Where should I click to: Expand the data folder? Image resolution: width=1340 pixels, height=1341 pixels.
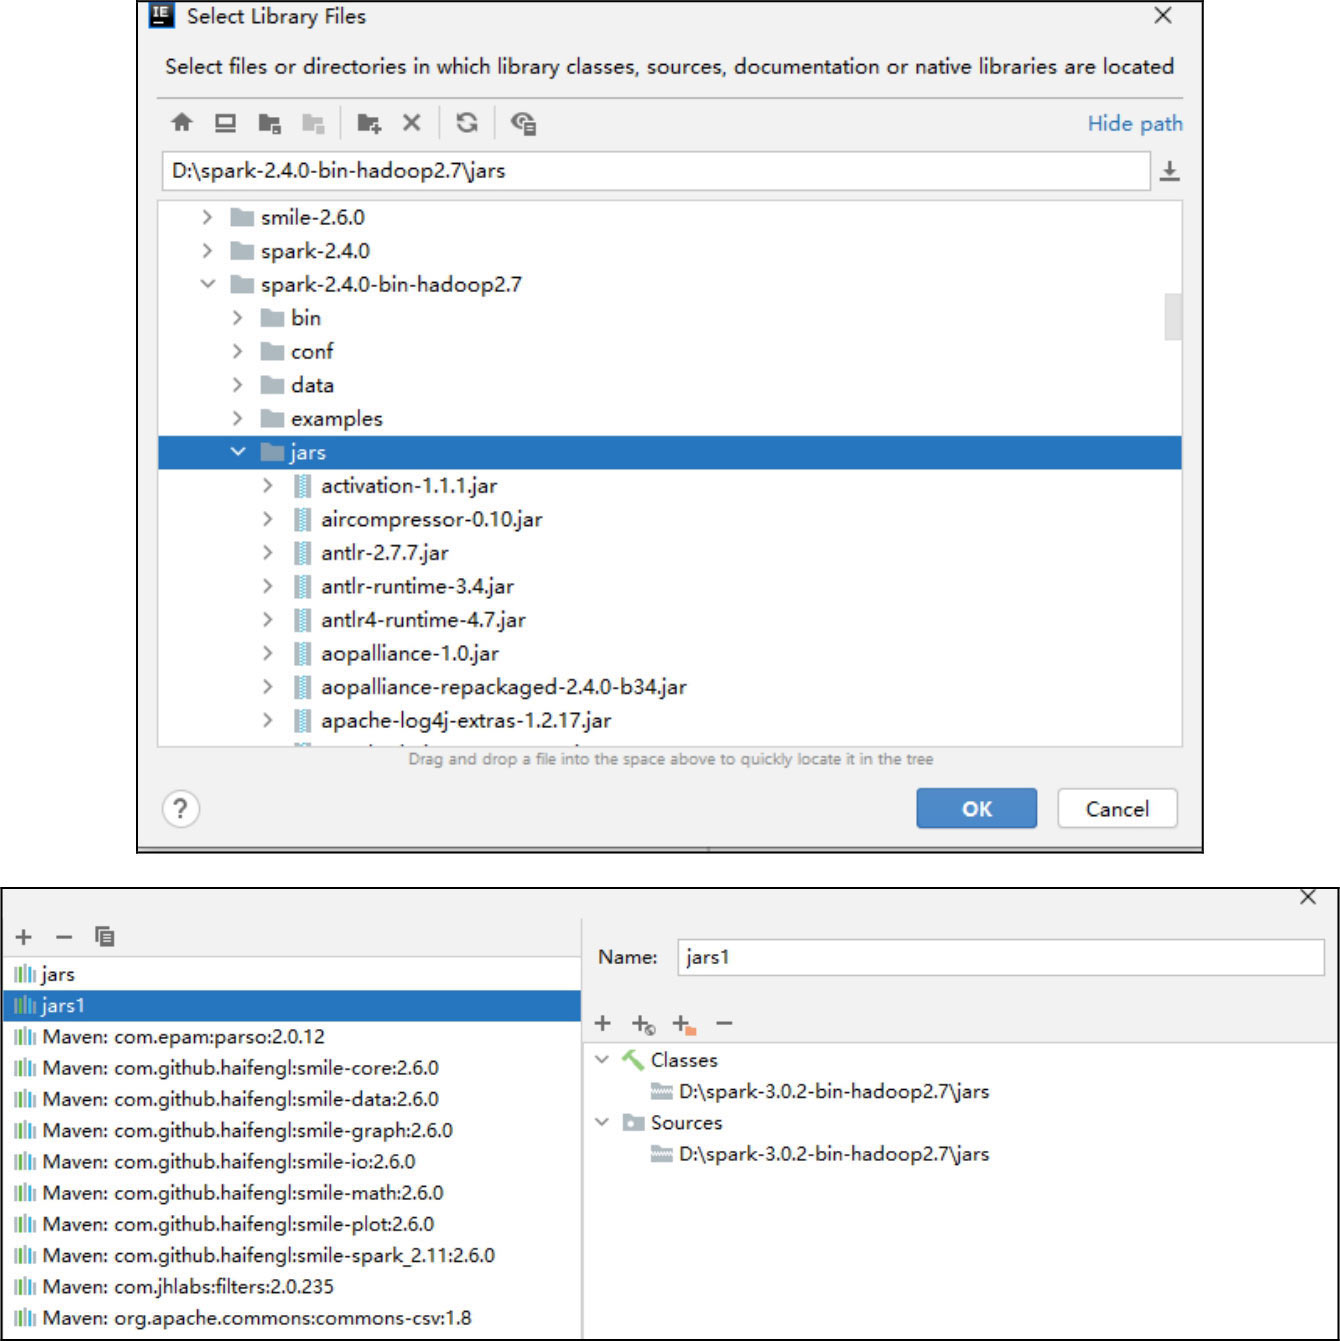237,385
